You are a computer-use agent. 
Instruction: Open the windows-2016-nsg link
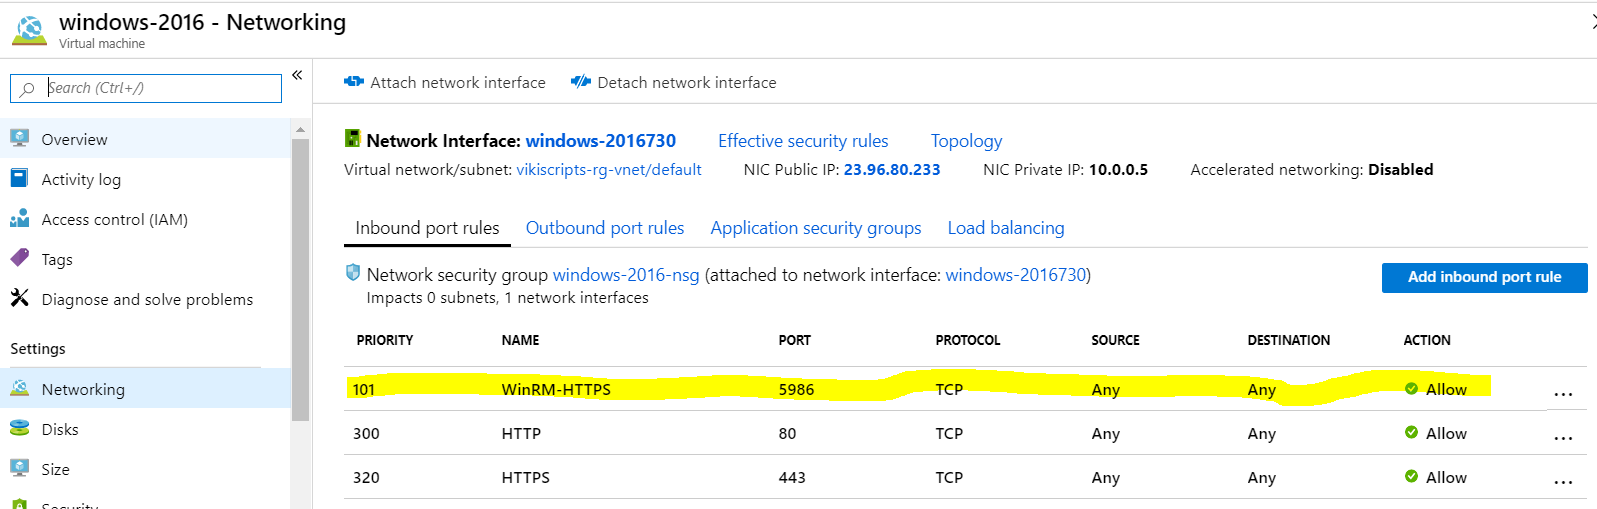pos(626,275)
